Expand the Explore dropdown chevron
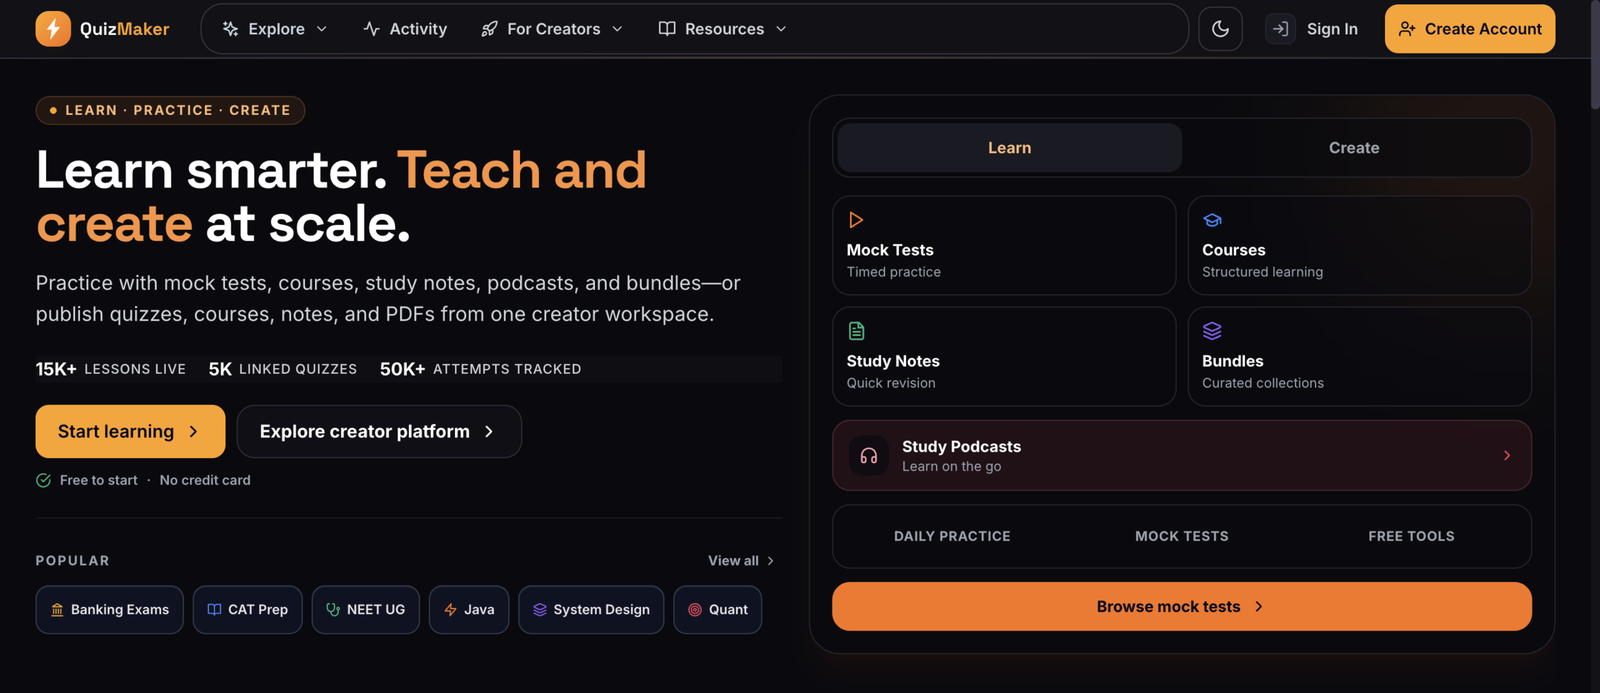Viewport: 1600px width, 693px height. point(322,29)
